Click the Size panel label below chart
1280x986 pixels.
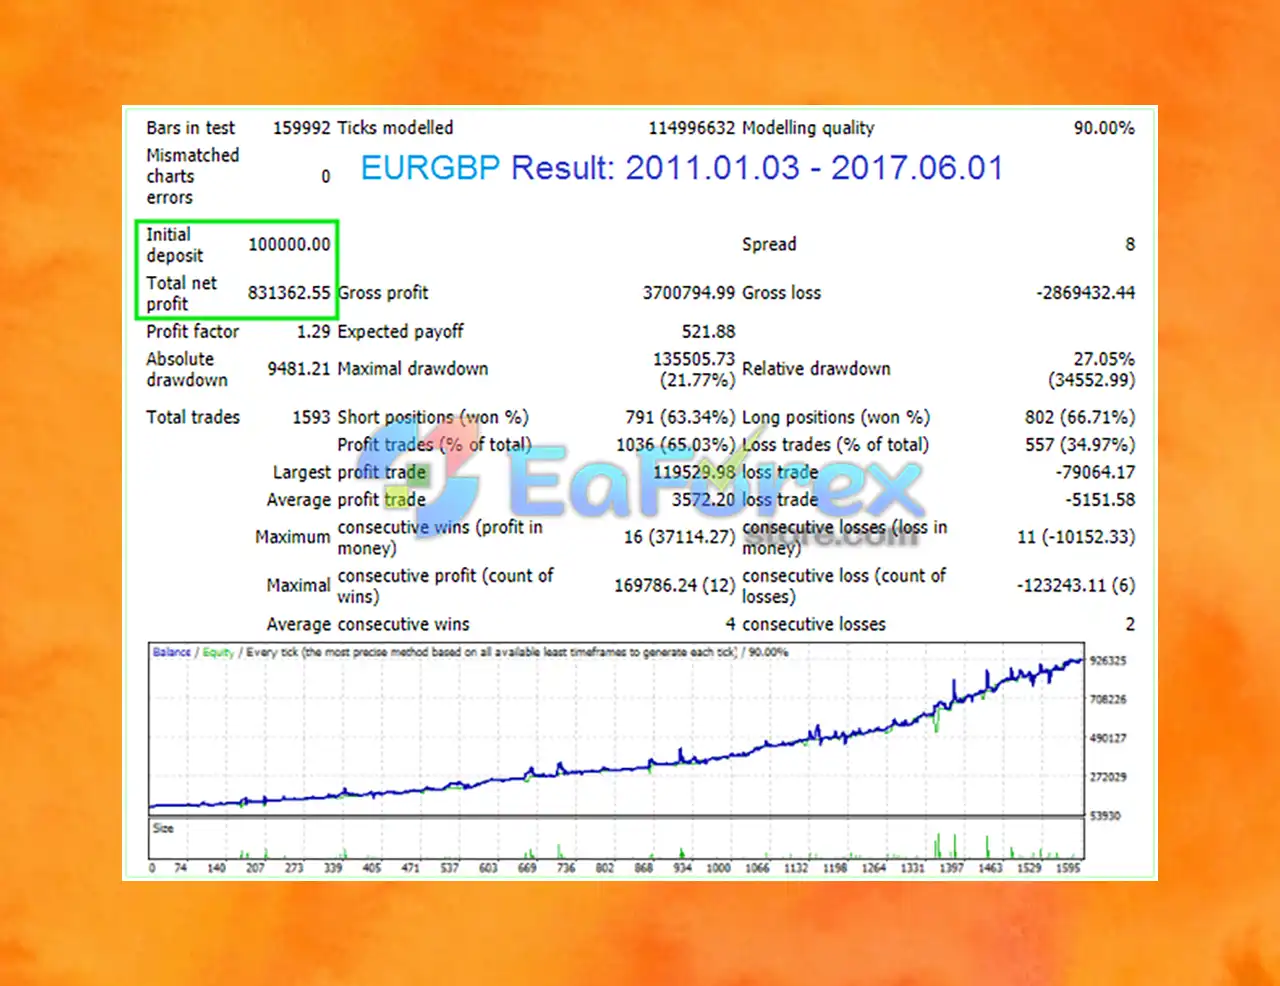(163, 828)
